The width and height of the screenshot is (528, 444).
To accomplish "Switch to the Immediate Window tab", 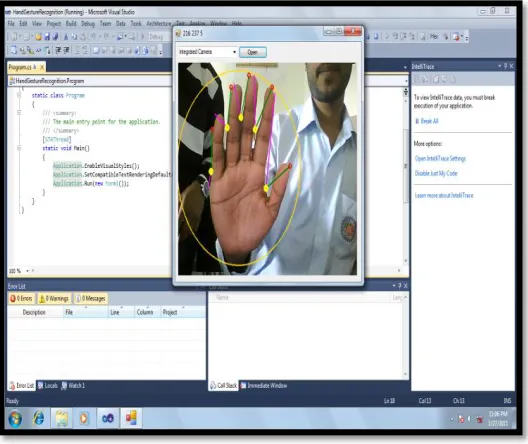I will (264, 385).
